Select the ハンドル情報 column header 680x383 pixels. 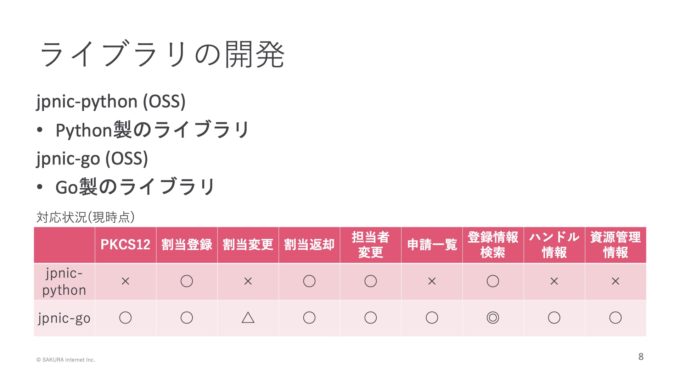[554, 245]
